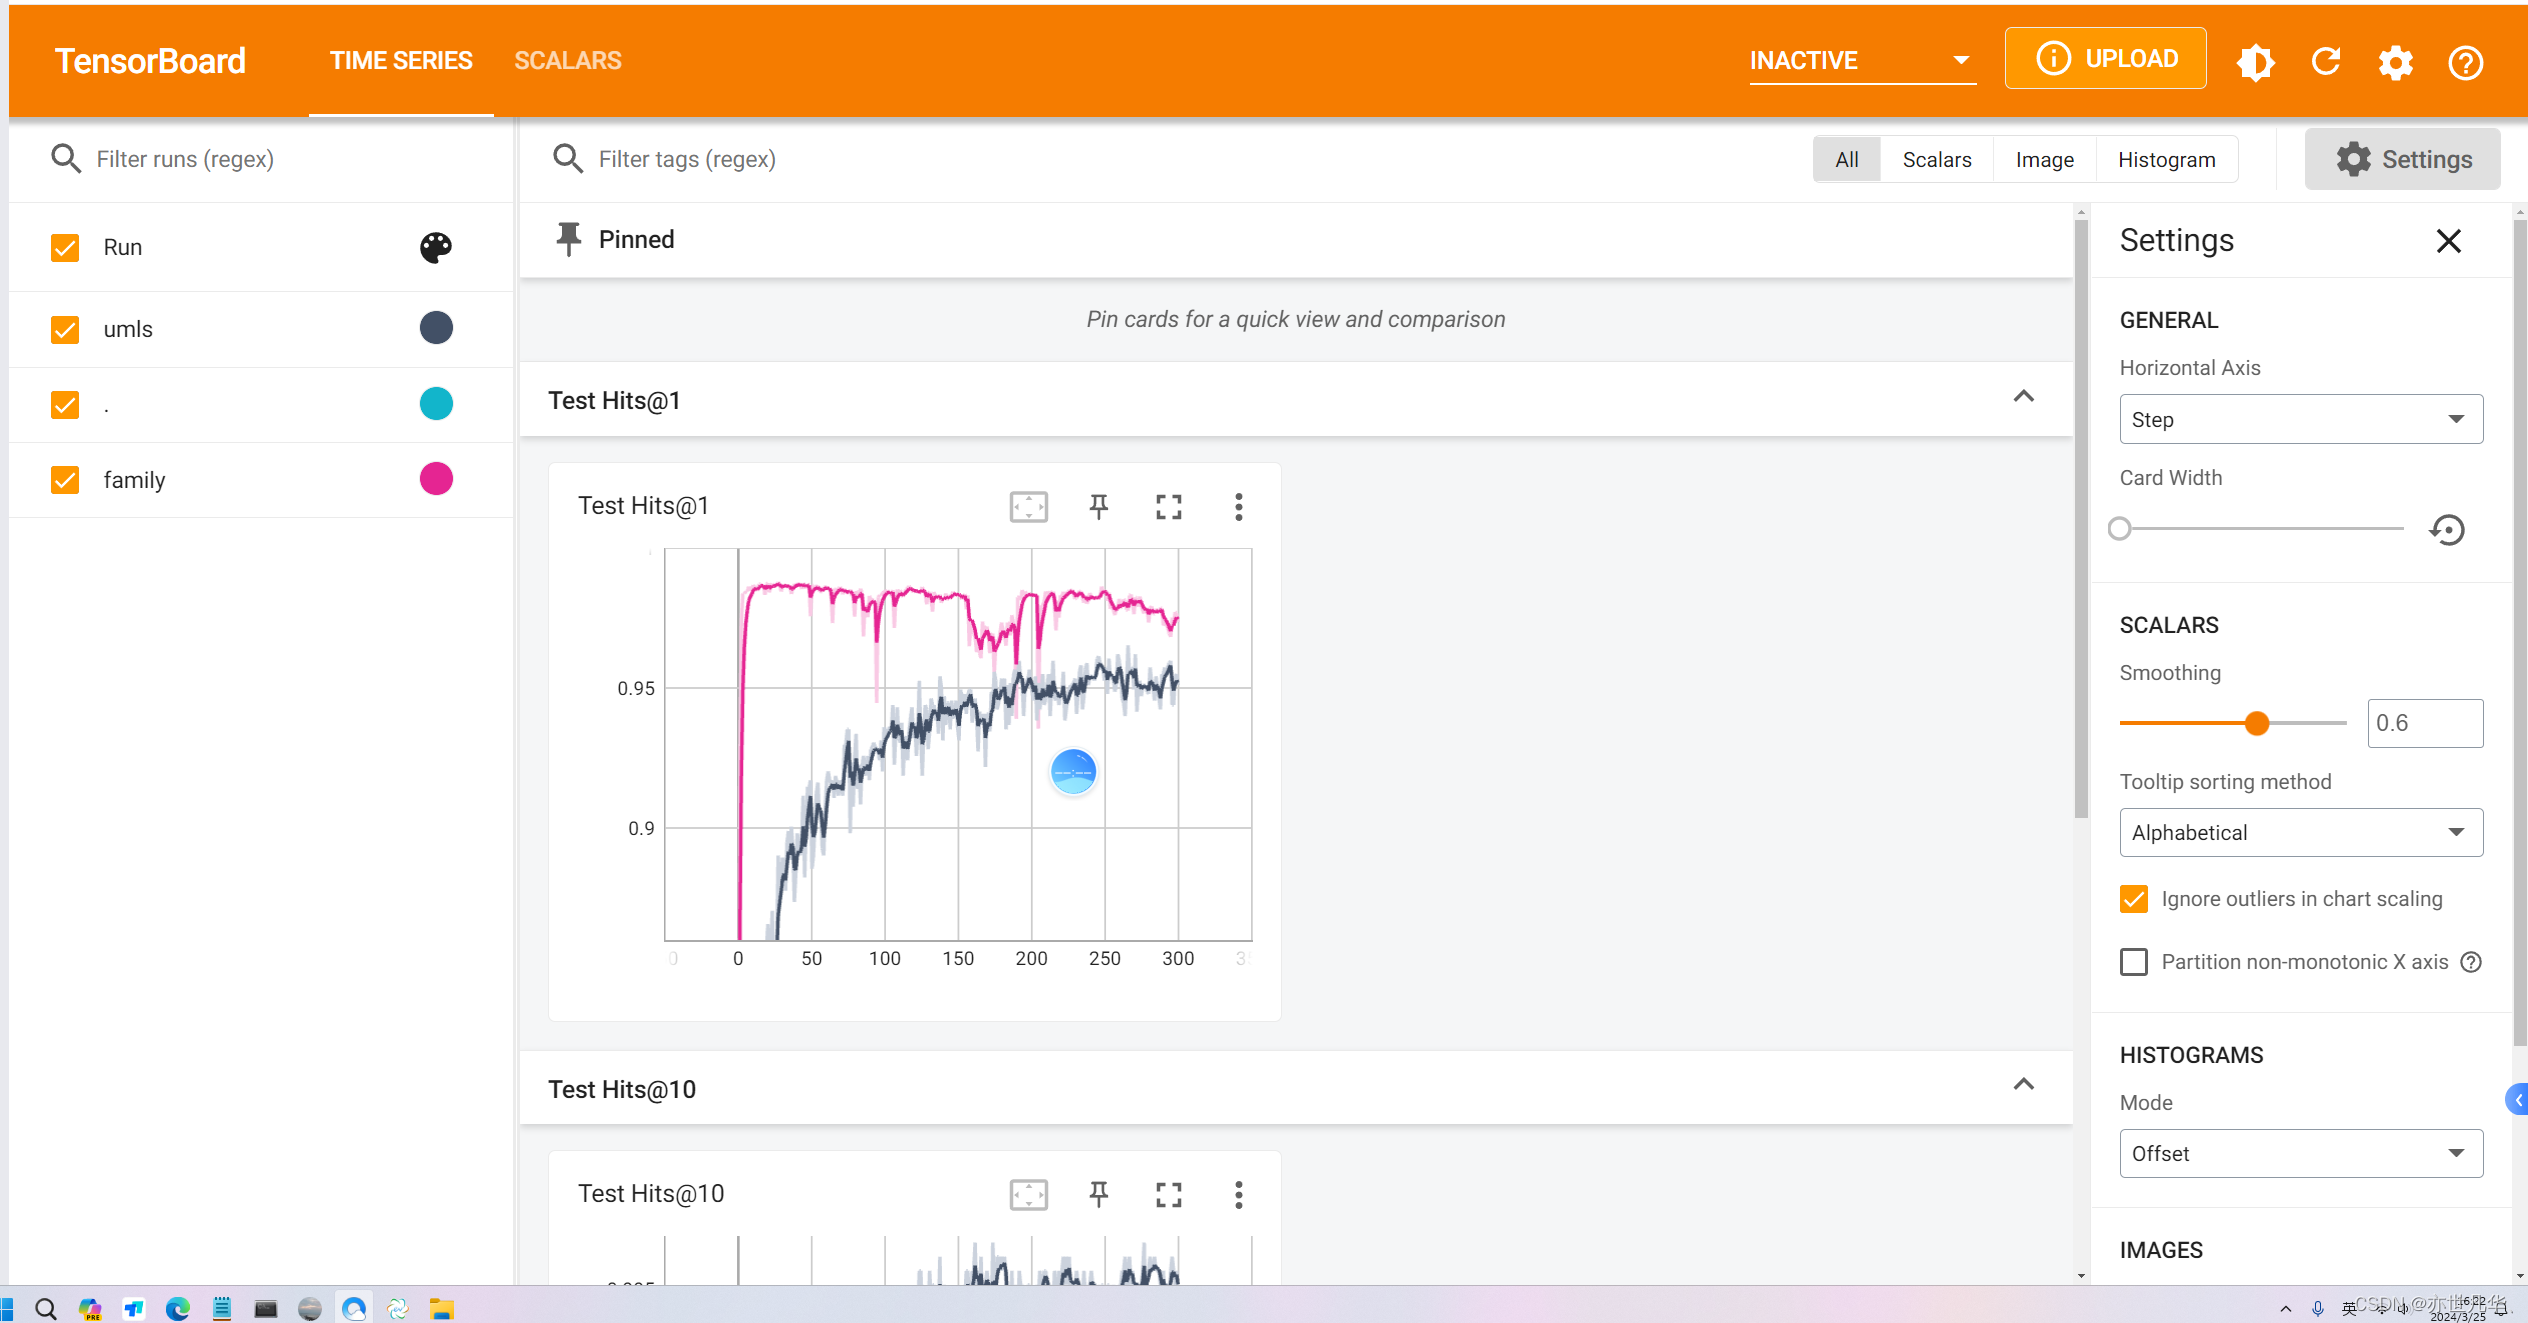Disable Ignore outliers in chart scaling
Viewport: 2528px width, 1323px height.
click(x=2134, y=899)
